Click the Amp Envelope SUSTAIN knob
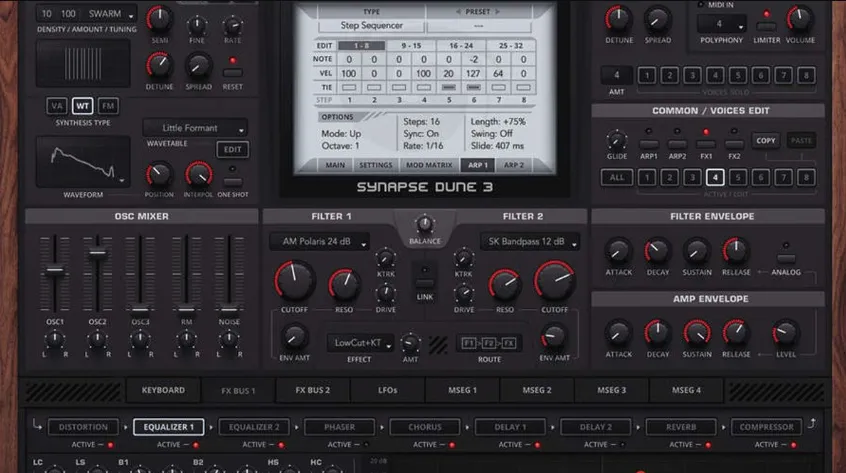 697,333
